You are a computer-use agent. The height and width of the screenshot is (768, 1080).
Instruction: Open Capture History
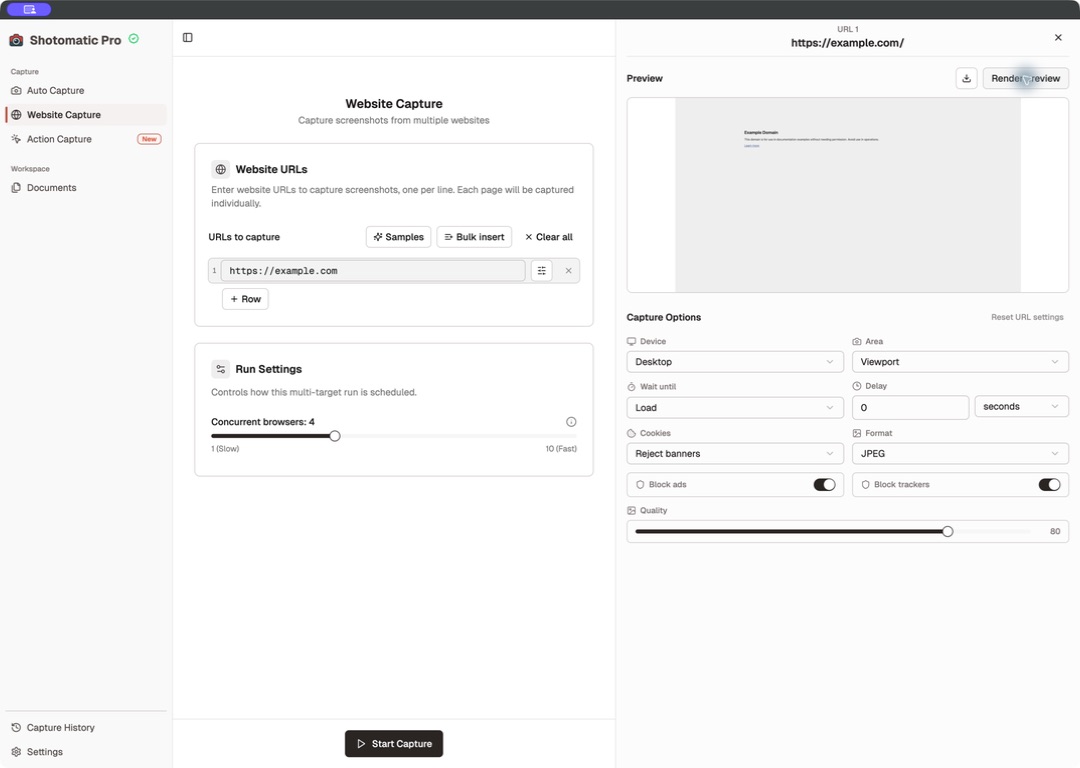[x=85, y=727]
